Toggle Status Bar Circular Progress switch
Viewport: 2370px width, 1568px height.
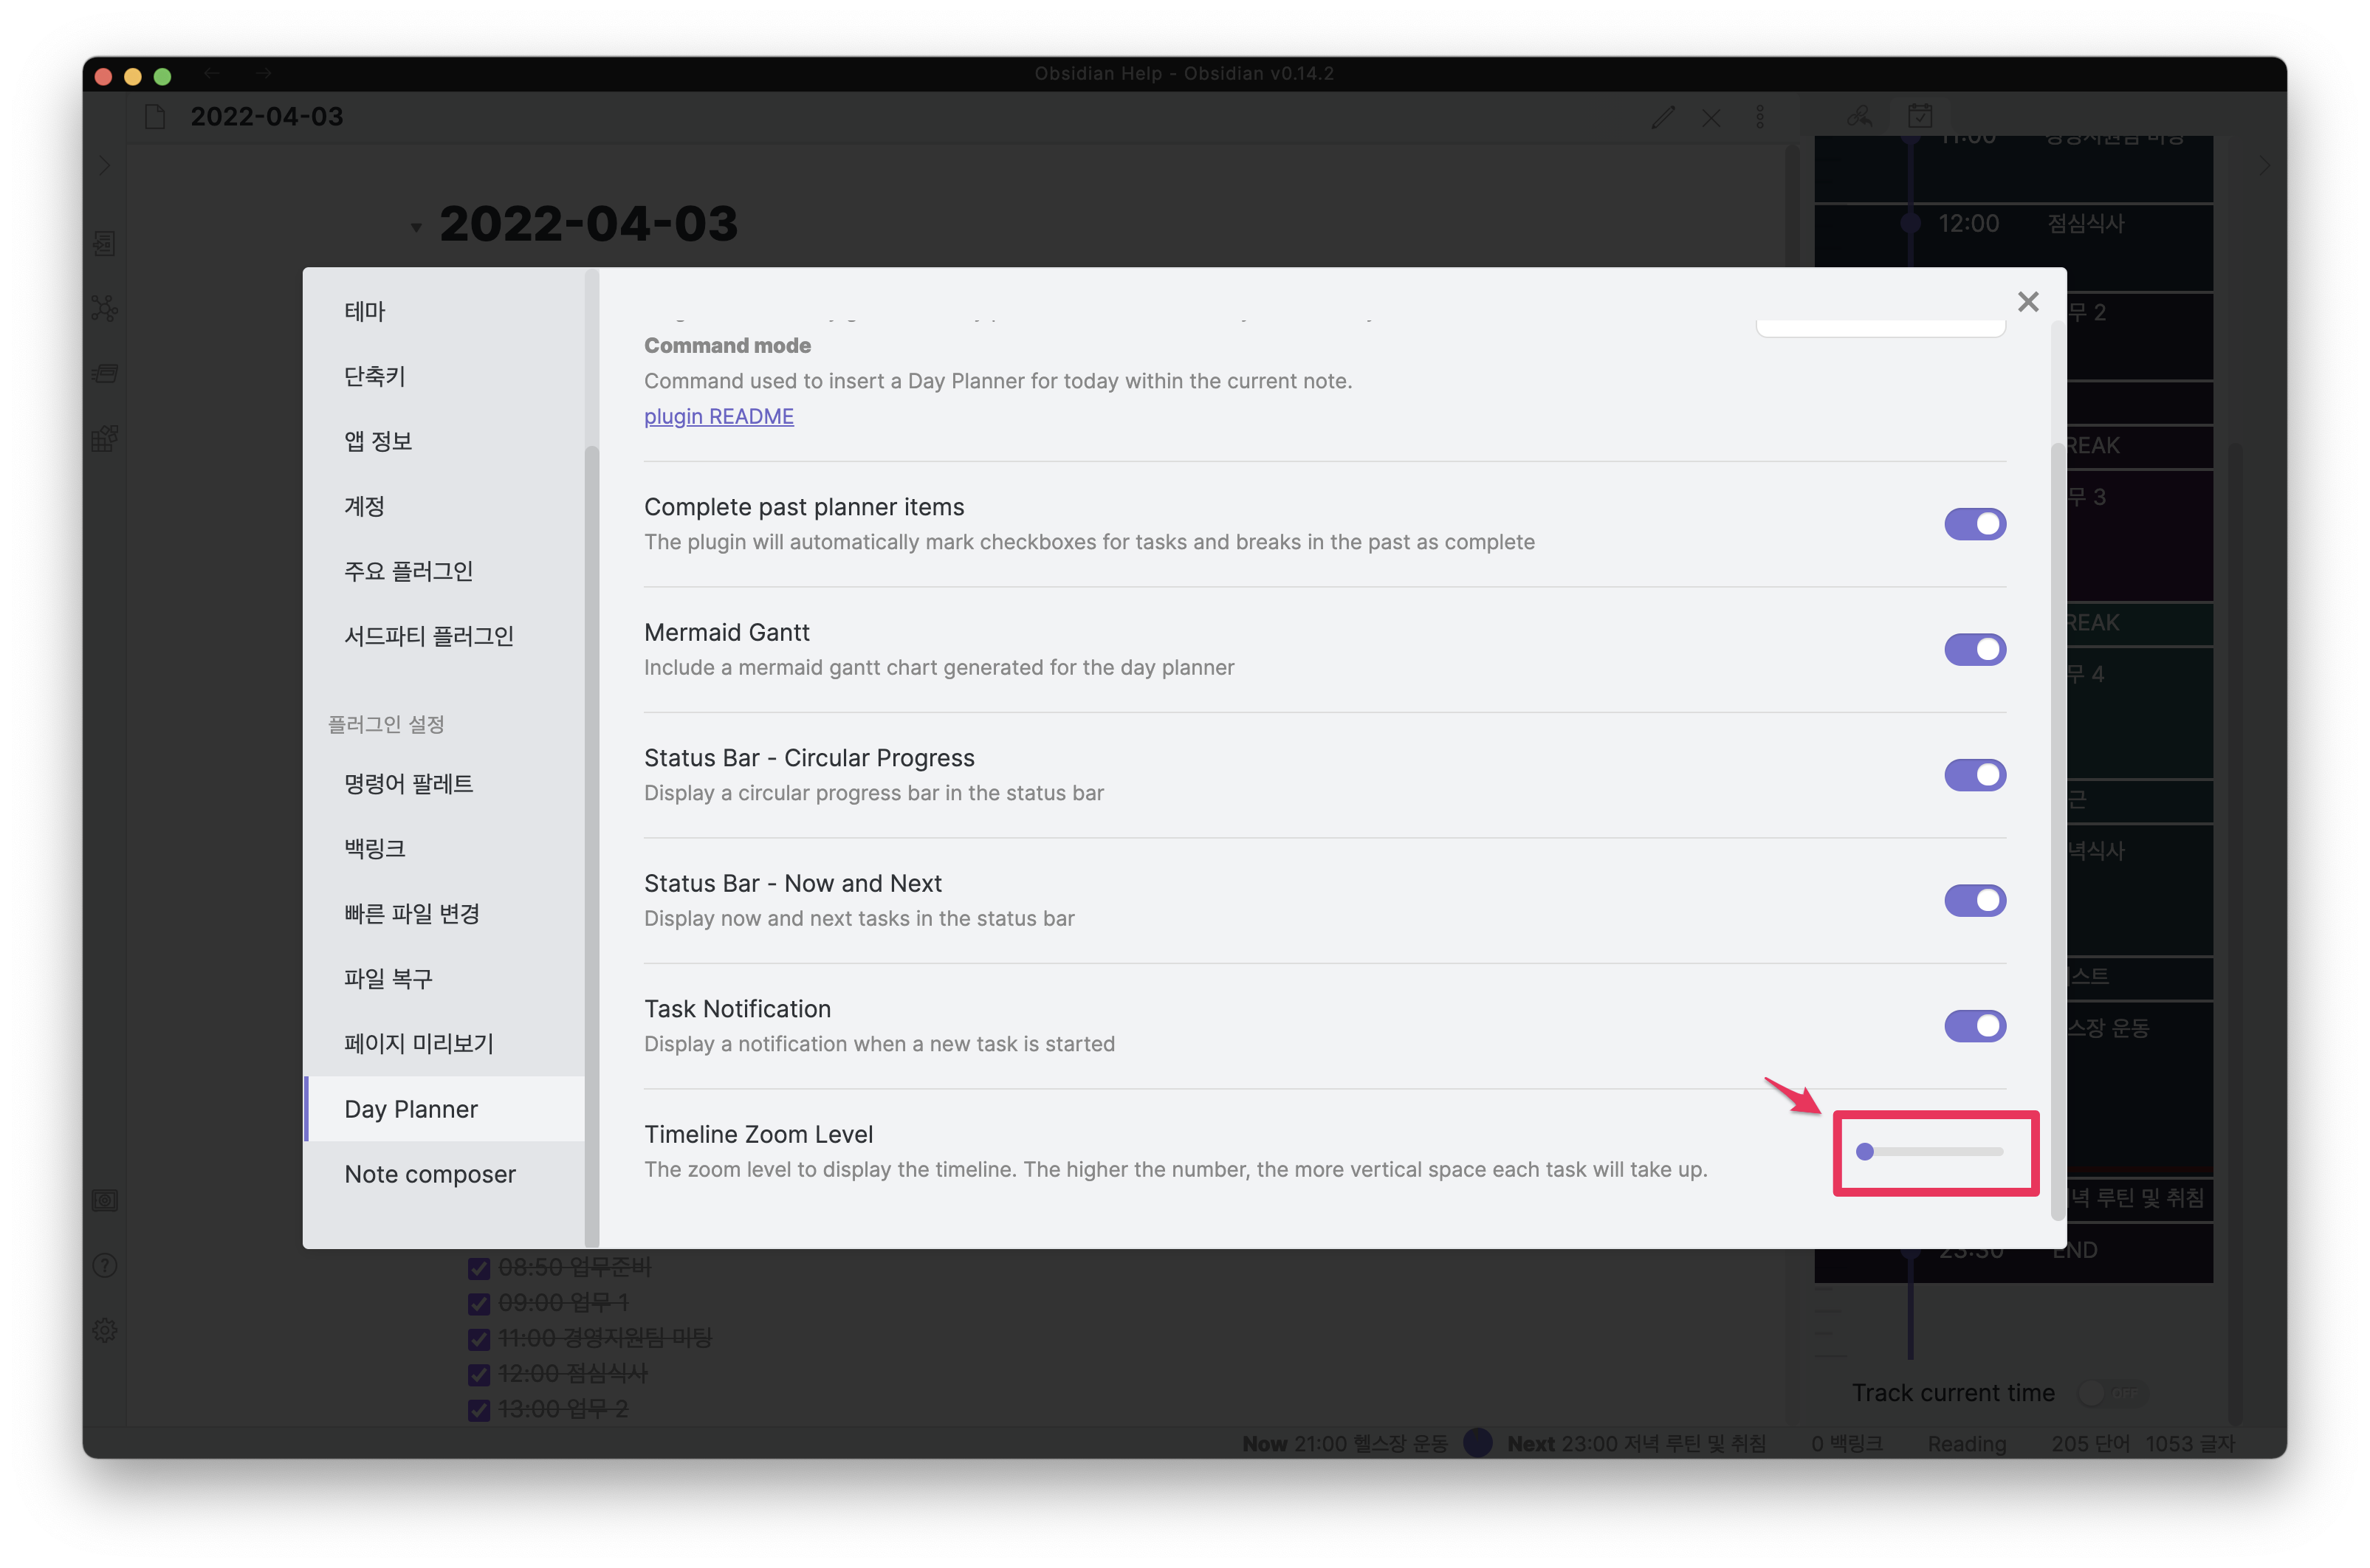[x=1974, y=775]
